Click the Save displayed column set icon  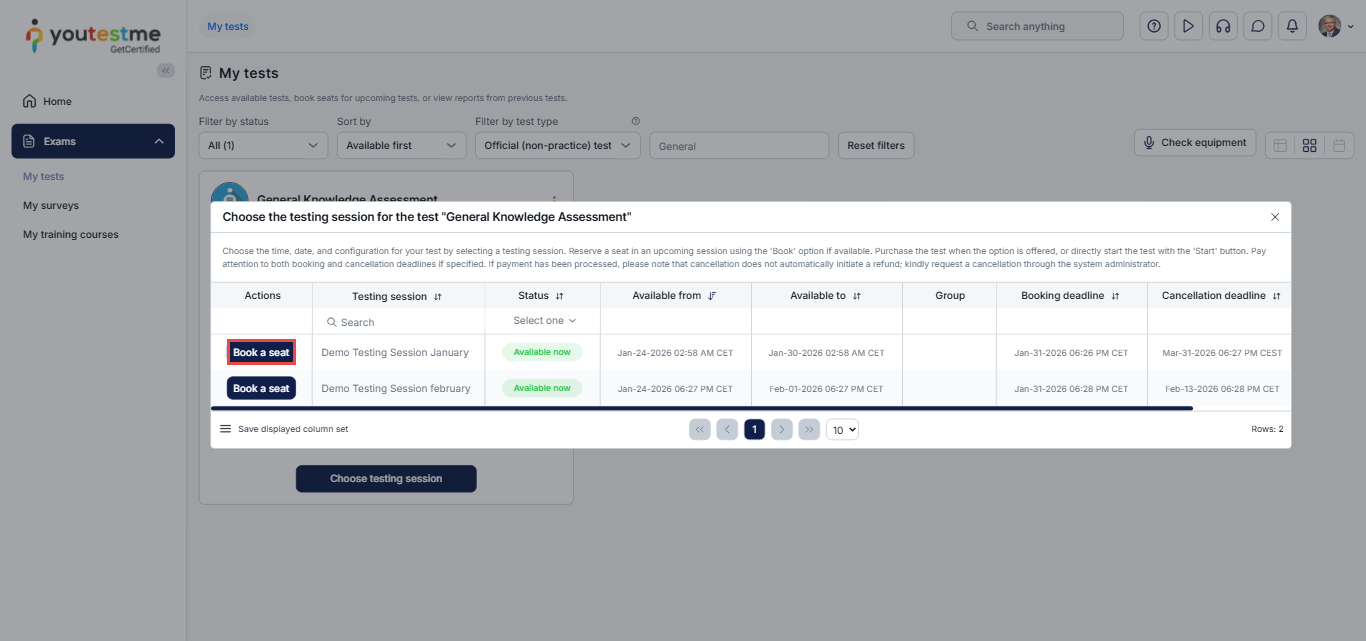pos(225,429)
